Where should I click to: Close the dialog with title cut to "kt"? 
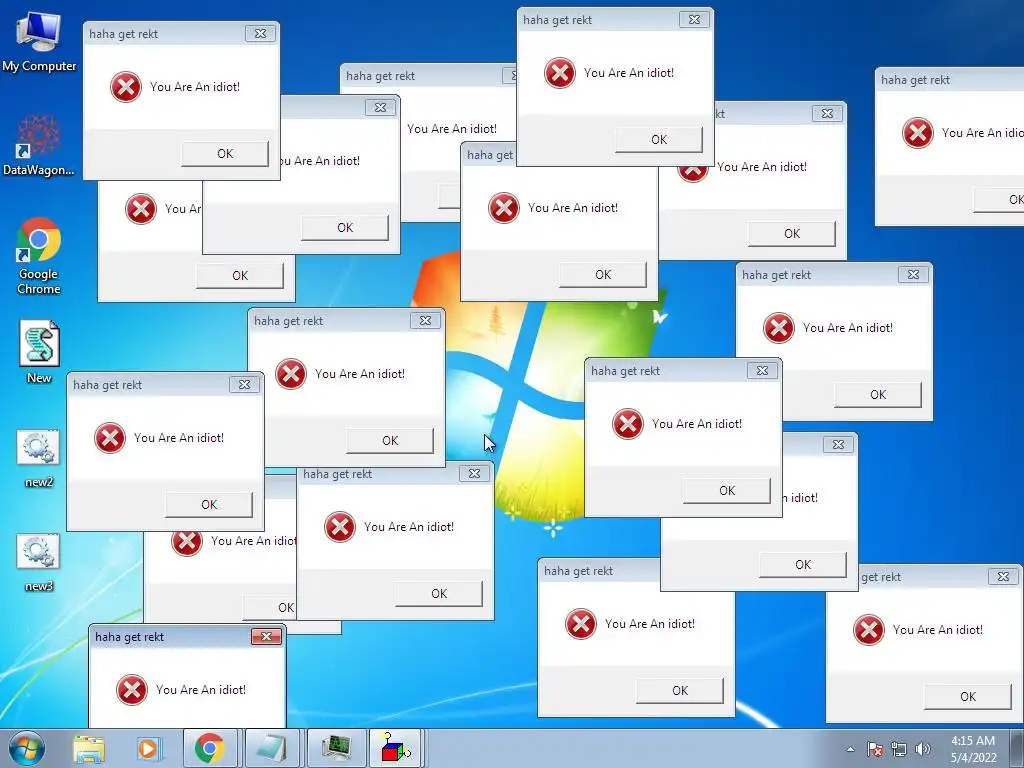point(827,114)
